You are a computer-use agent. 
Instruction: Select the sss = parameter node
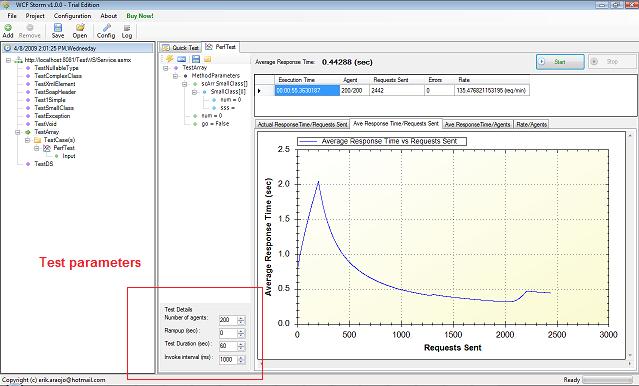(227, 108)
